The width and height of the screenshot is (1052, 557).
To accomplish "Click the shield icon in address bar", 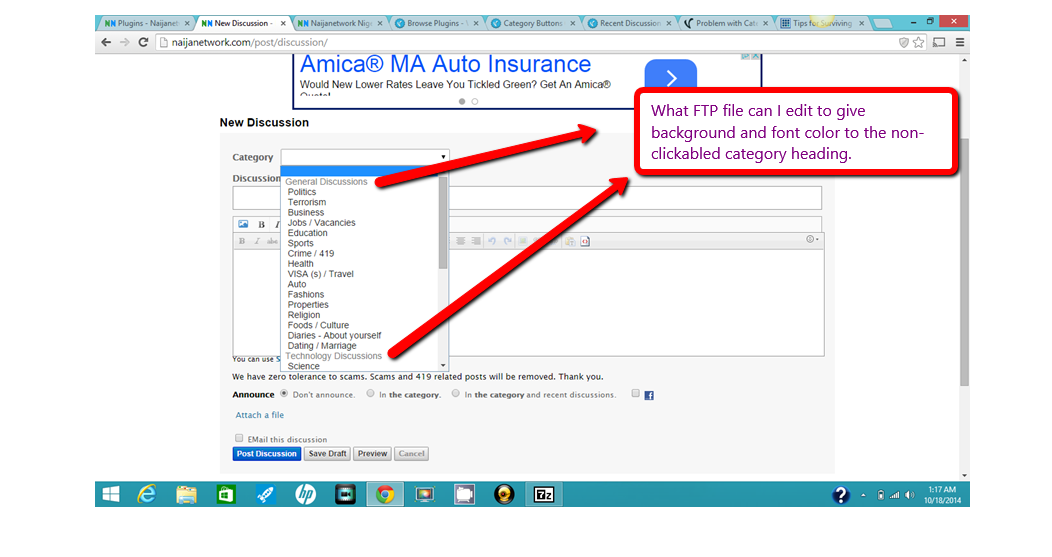I will point(904,42).
